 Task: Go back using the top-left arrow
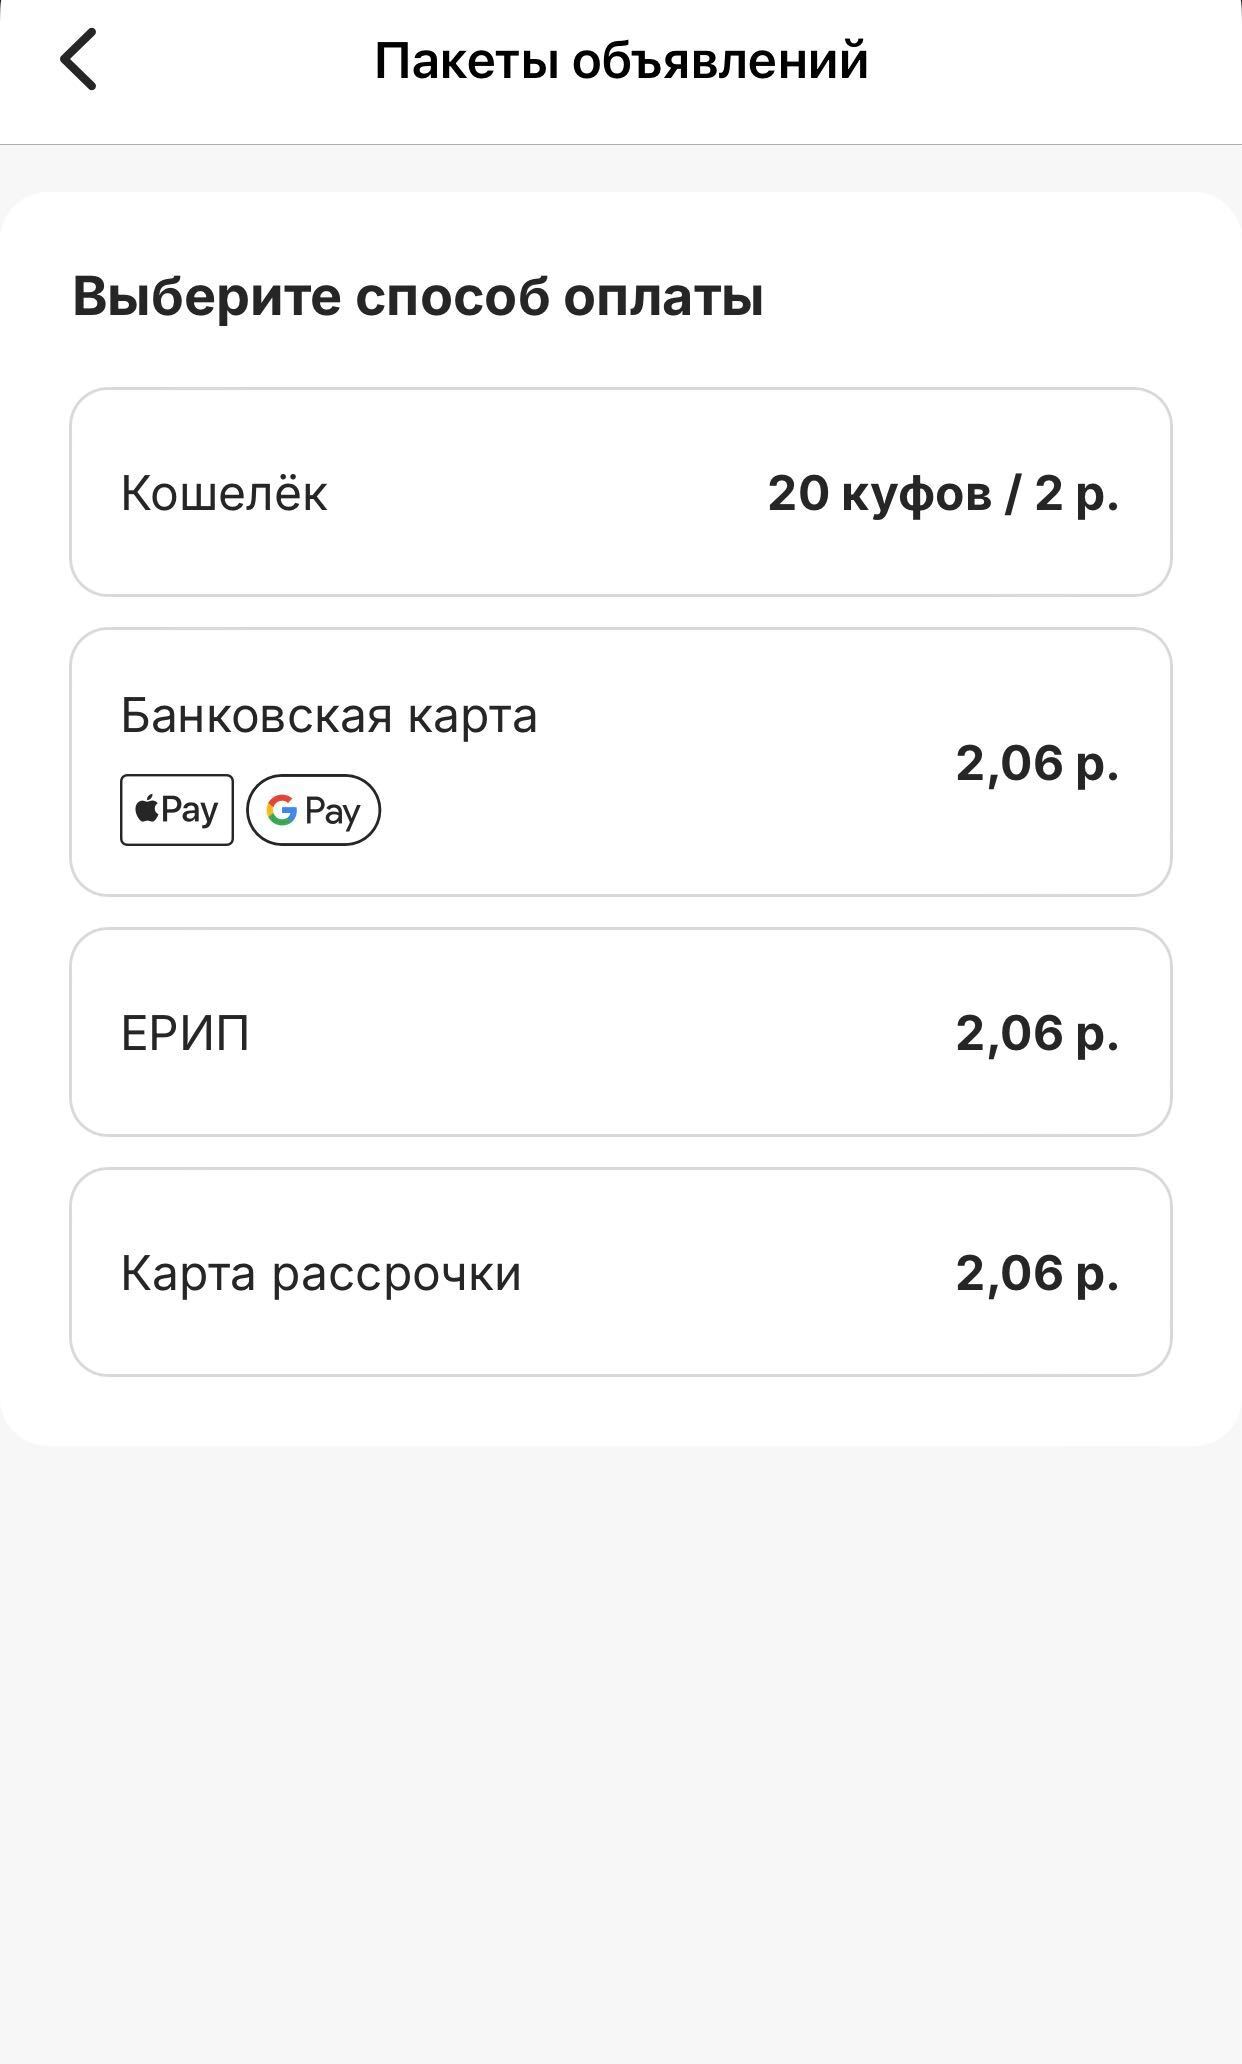click(x=78, y=60)
